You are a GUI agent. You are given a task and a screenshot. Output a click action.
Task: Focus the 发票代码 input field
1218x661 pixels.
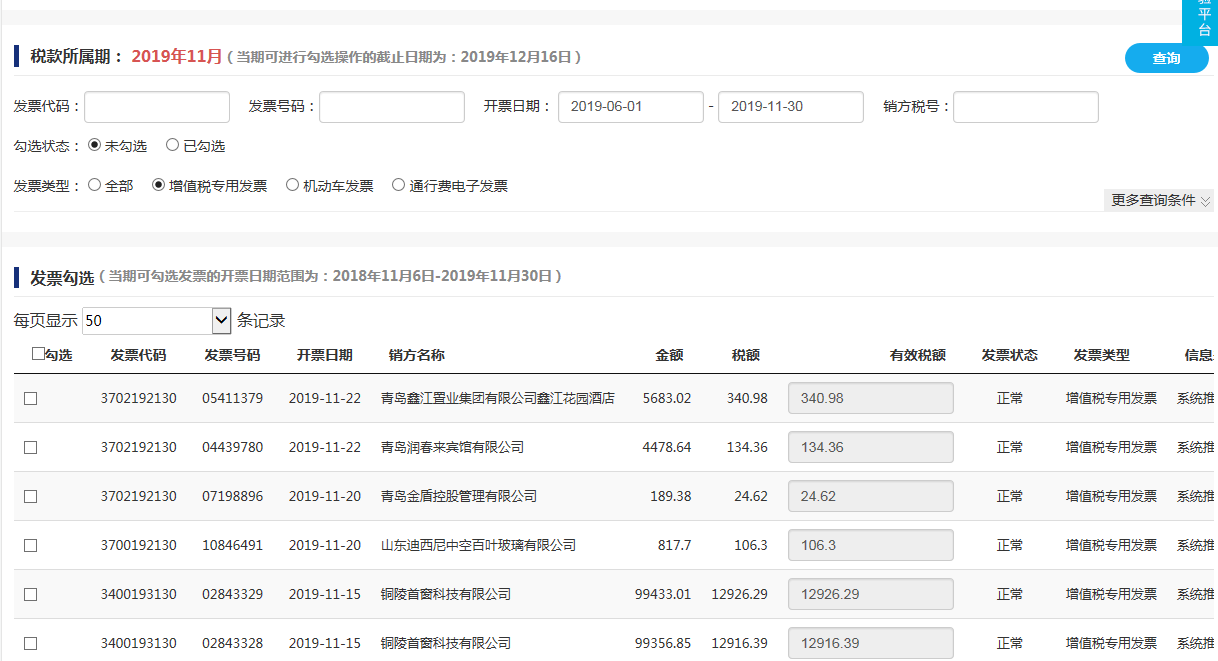click(x=157, y=107)
